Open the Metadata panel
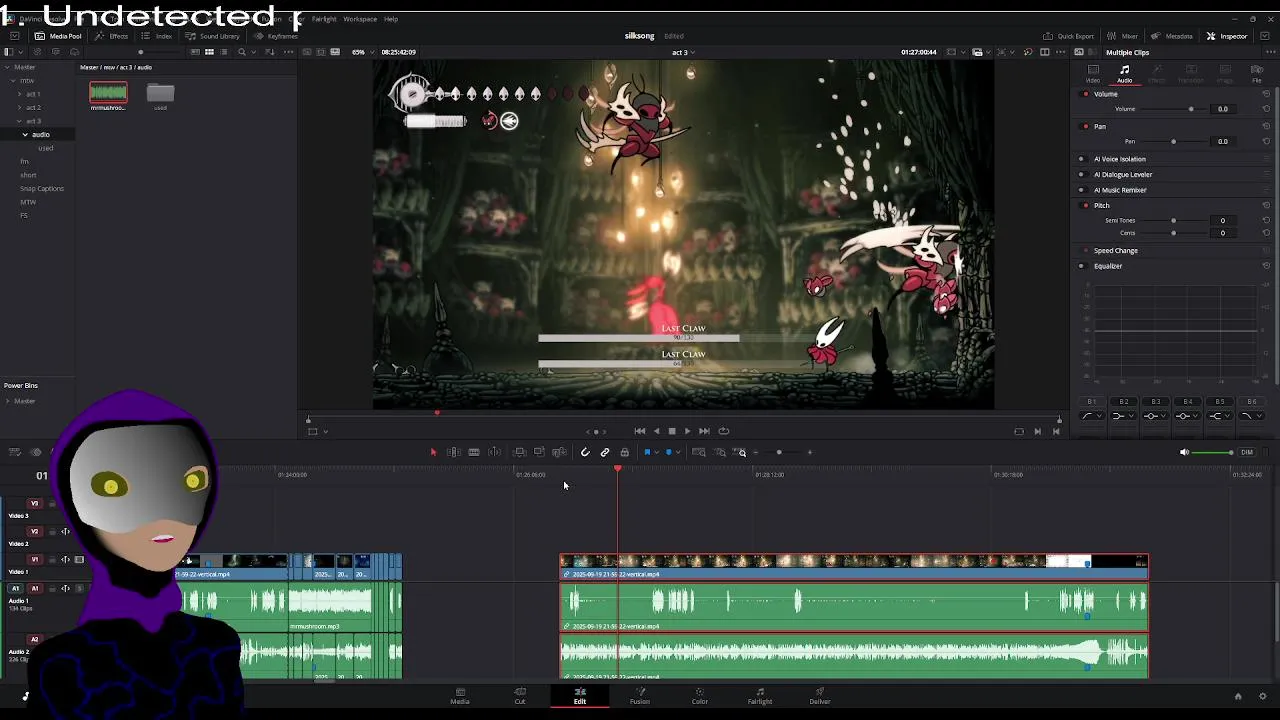 [1172, 36]
